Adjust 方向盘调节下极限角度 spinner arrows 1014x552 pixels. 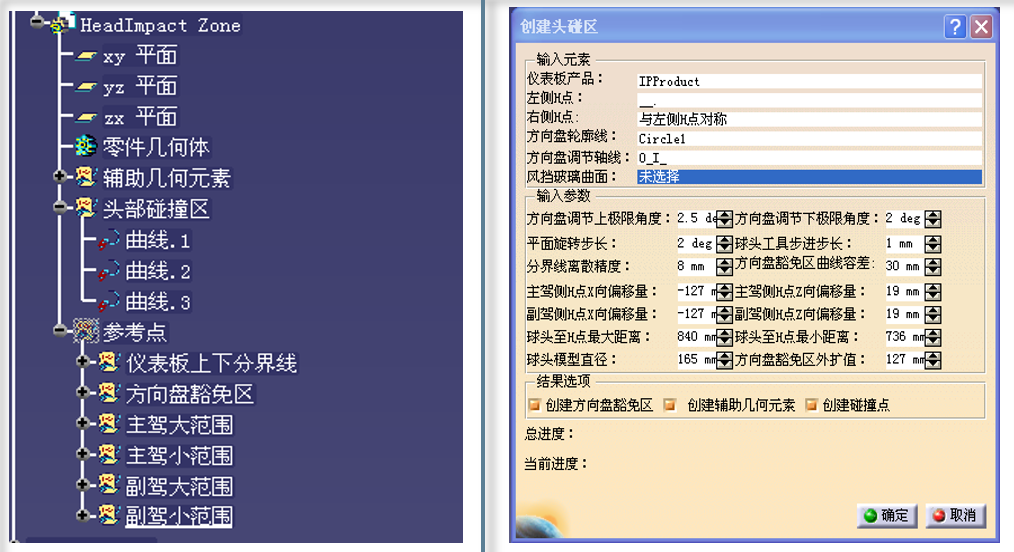933,219
